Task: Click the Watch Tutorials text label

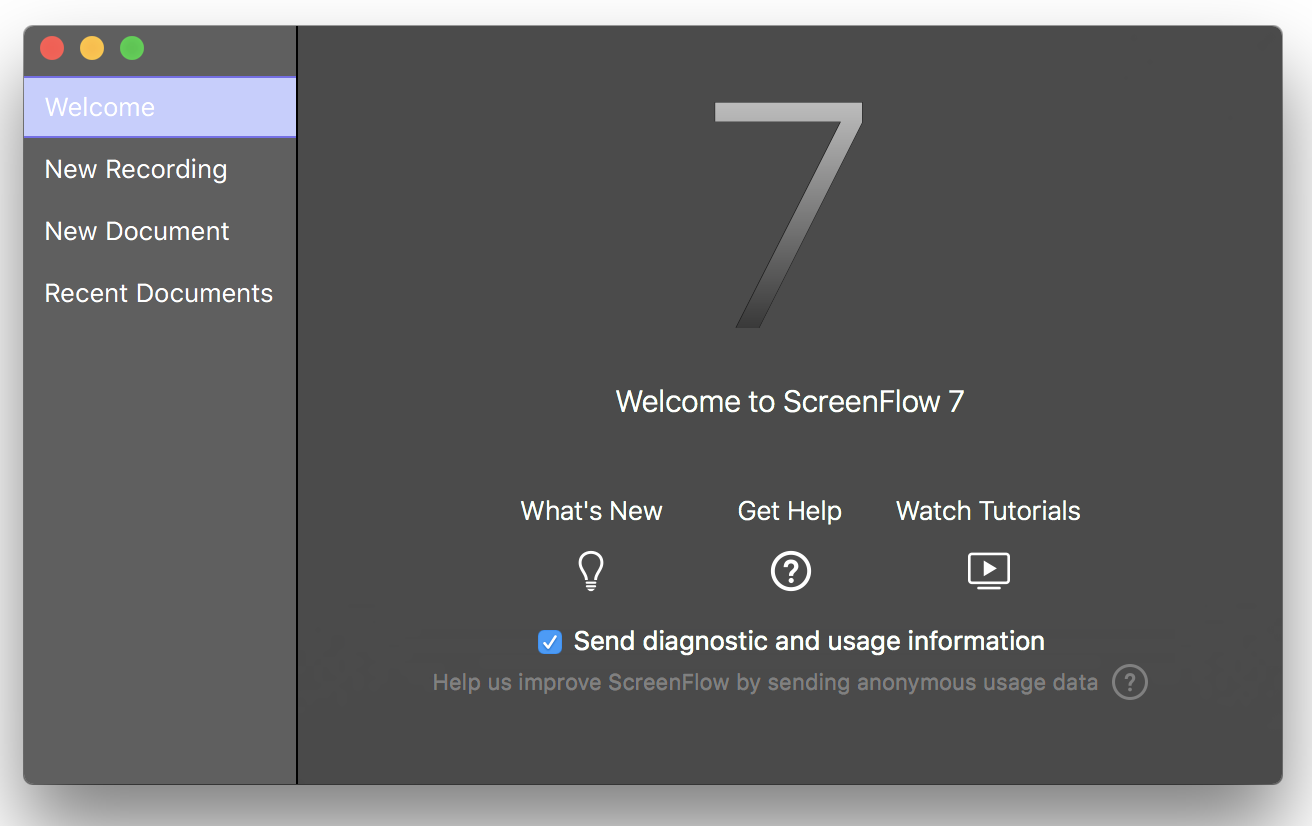Action: pyautogui.click(x=988, y=511)
